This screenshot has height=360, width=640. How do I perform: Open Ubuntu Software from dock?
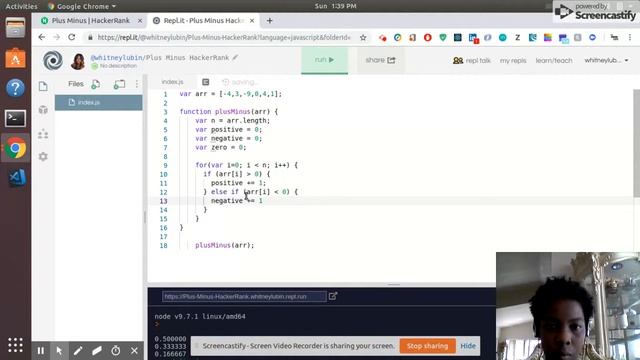(x=16, y=58)
